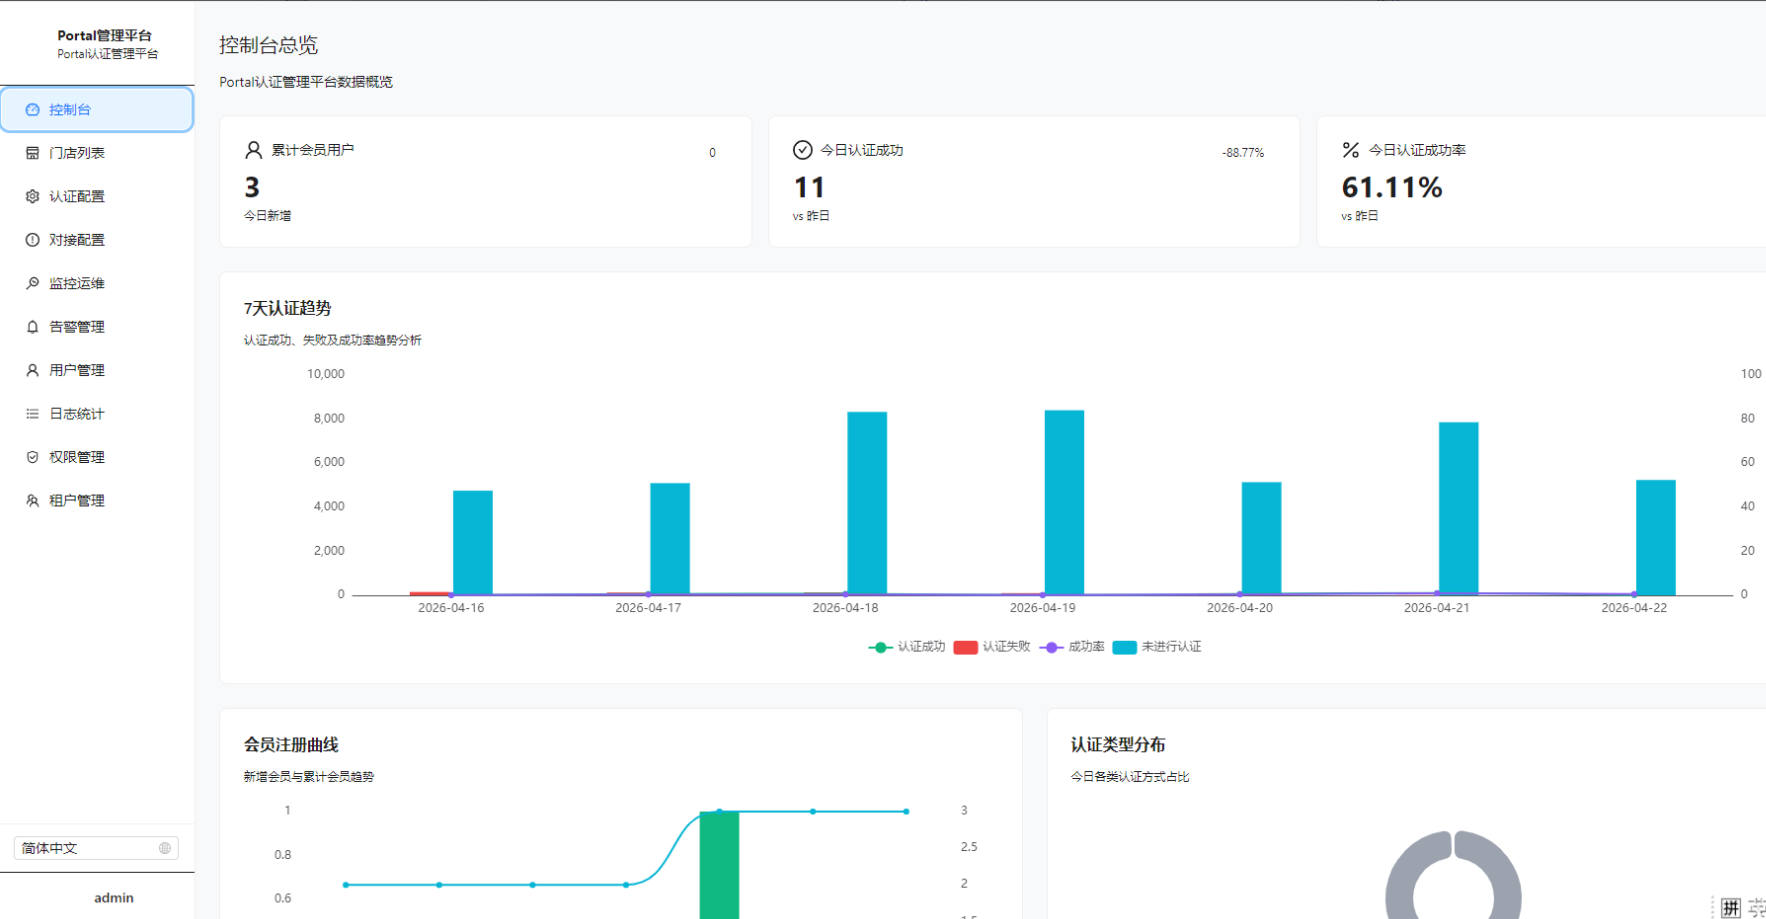Open the admin account menu
1766x919 pixels.
click(x=113, y=898)
